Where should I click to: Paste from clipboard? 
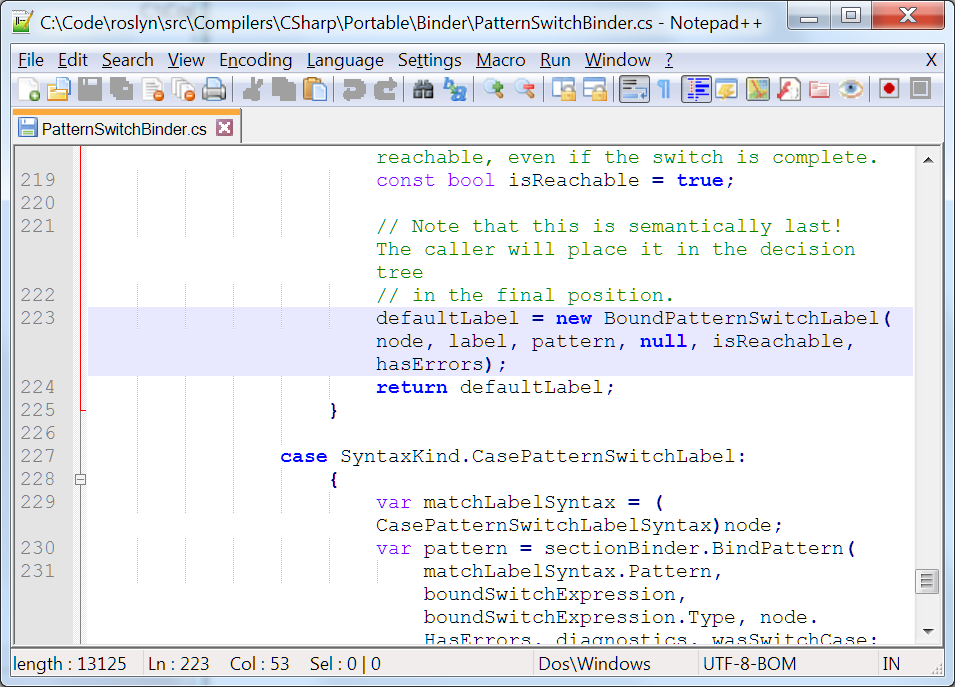(316, 89)
